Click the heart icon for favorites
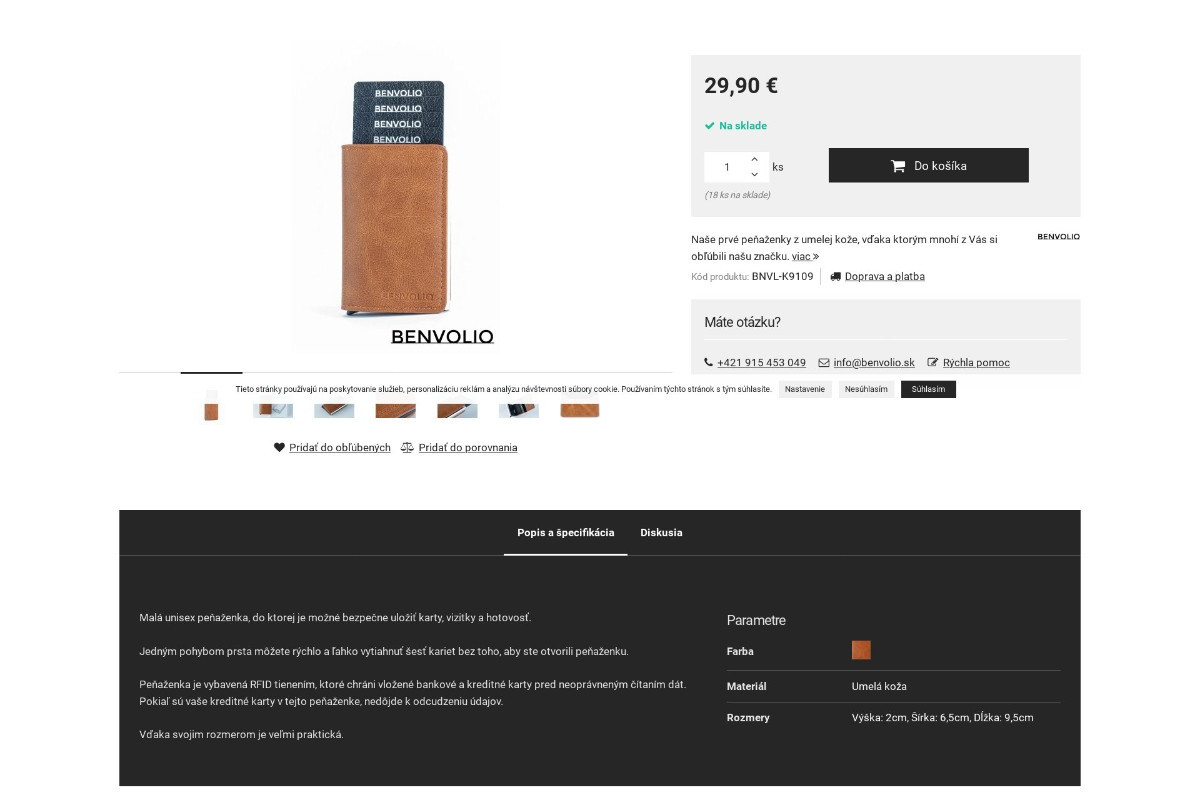Screen dimensions: 1200x800 click(x=280, y=448)
